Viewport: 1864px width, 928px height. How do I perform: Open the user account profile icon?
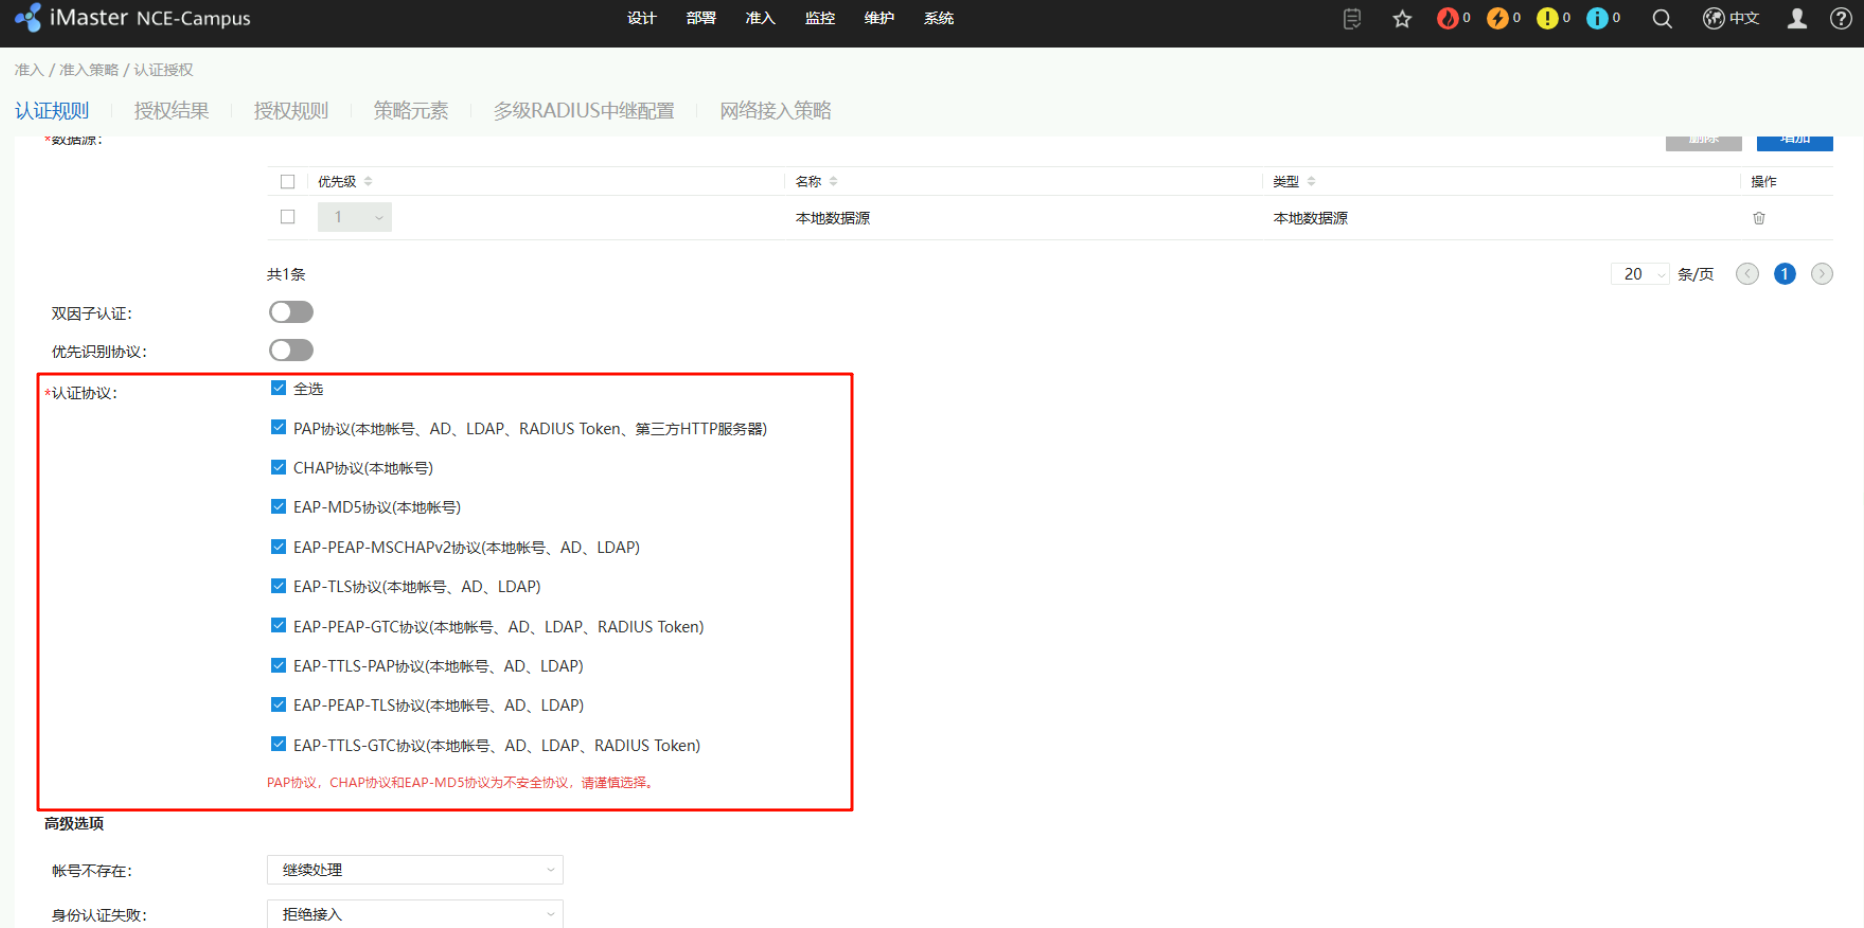pos(1797,19)
